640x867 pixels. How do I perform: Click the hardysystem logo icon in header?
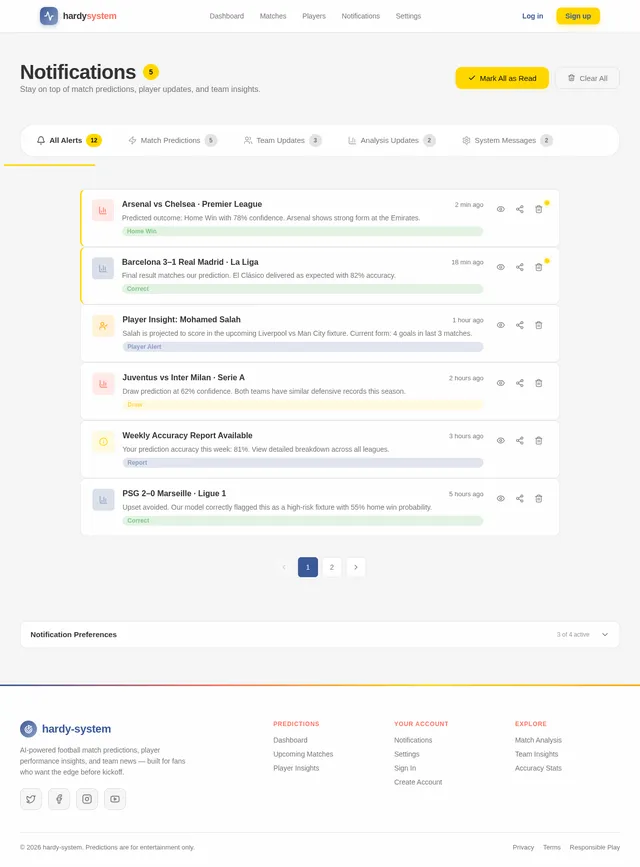(x=49, y=16)
